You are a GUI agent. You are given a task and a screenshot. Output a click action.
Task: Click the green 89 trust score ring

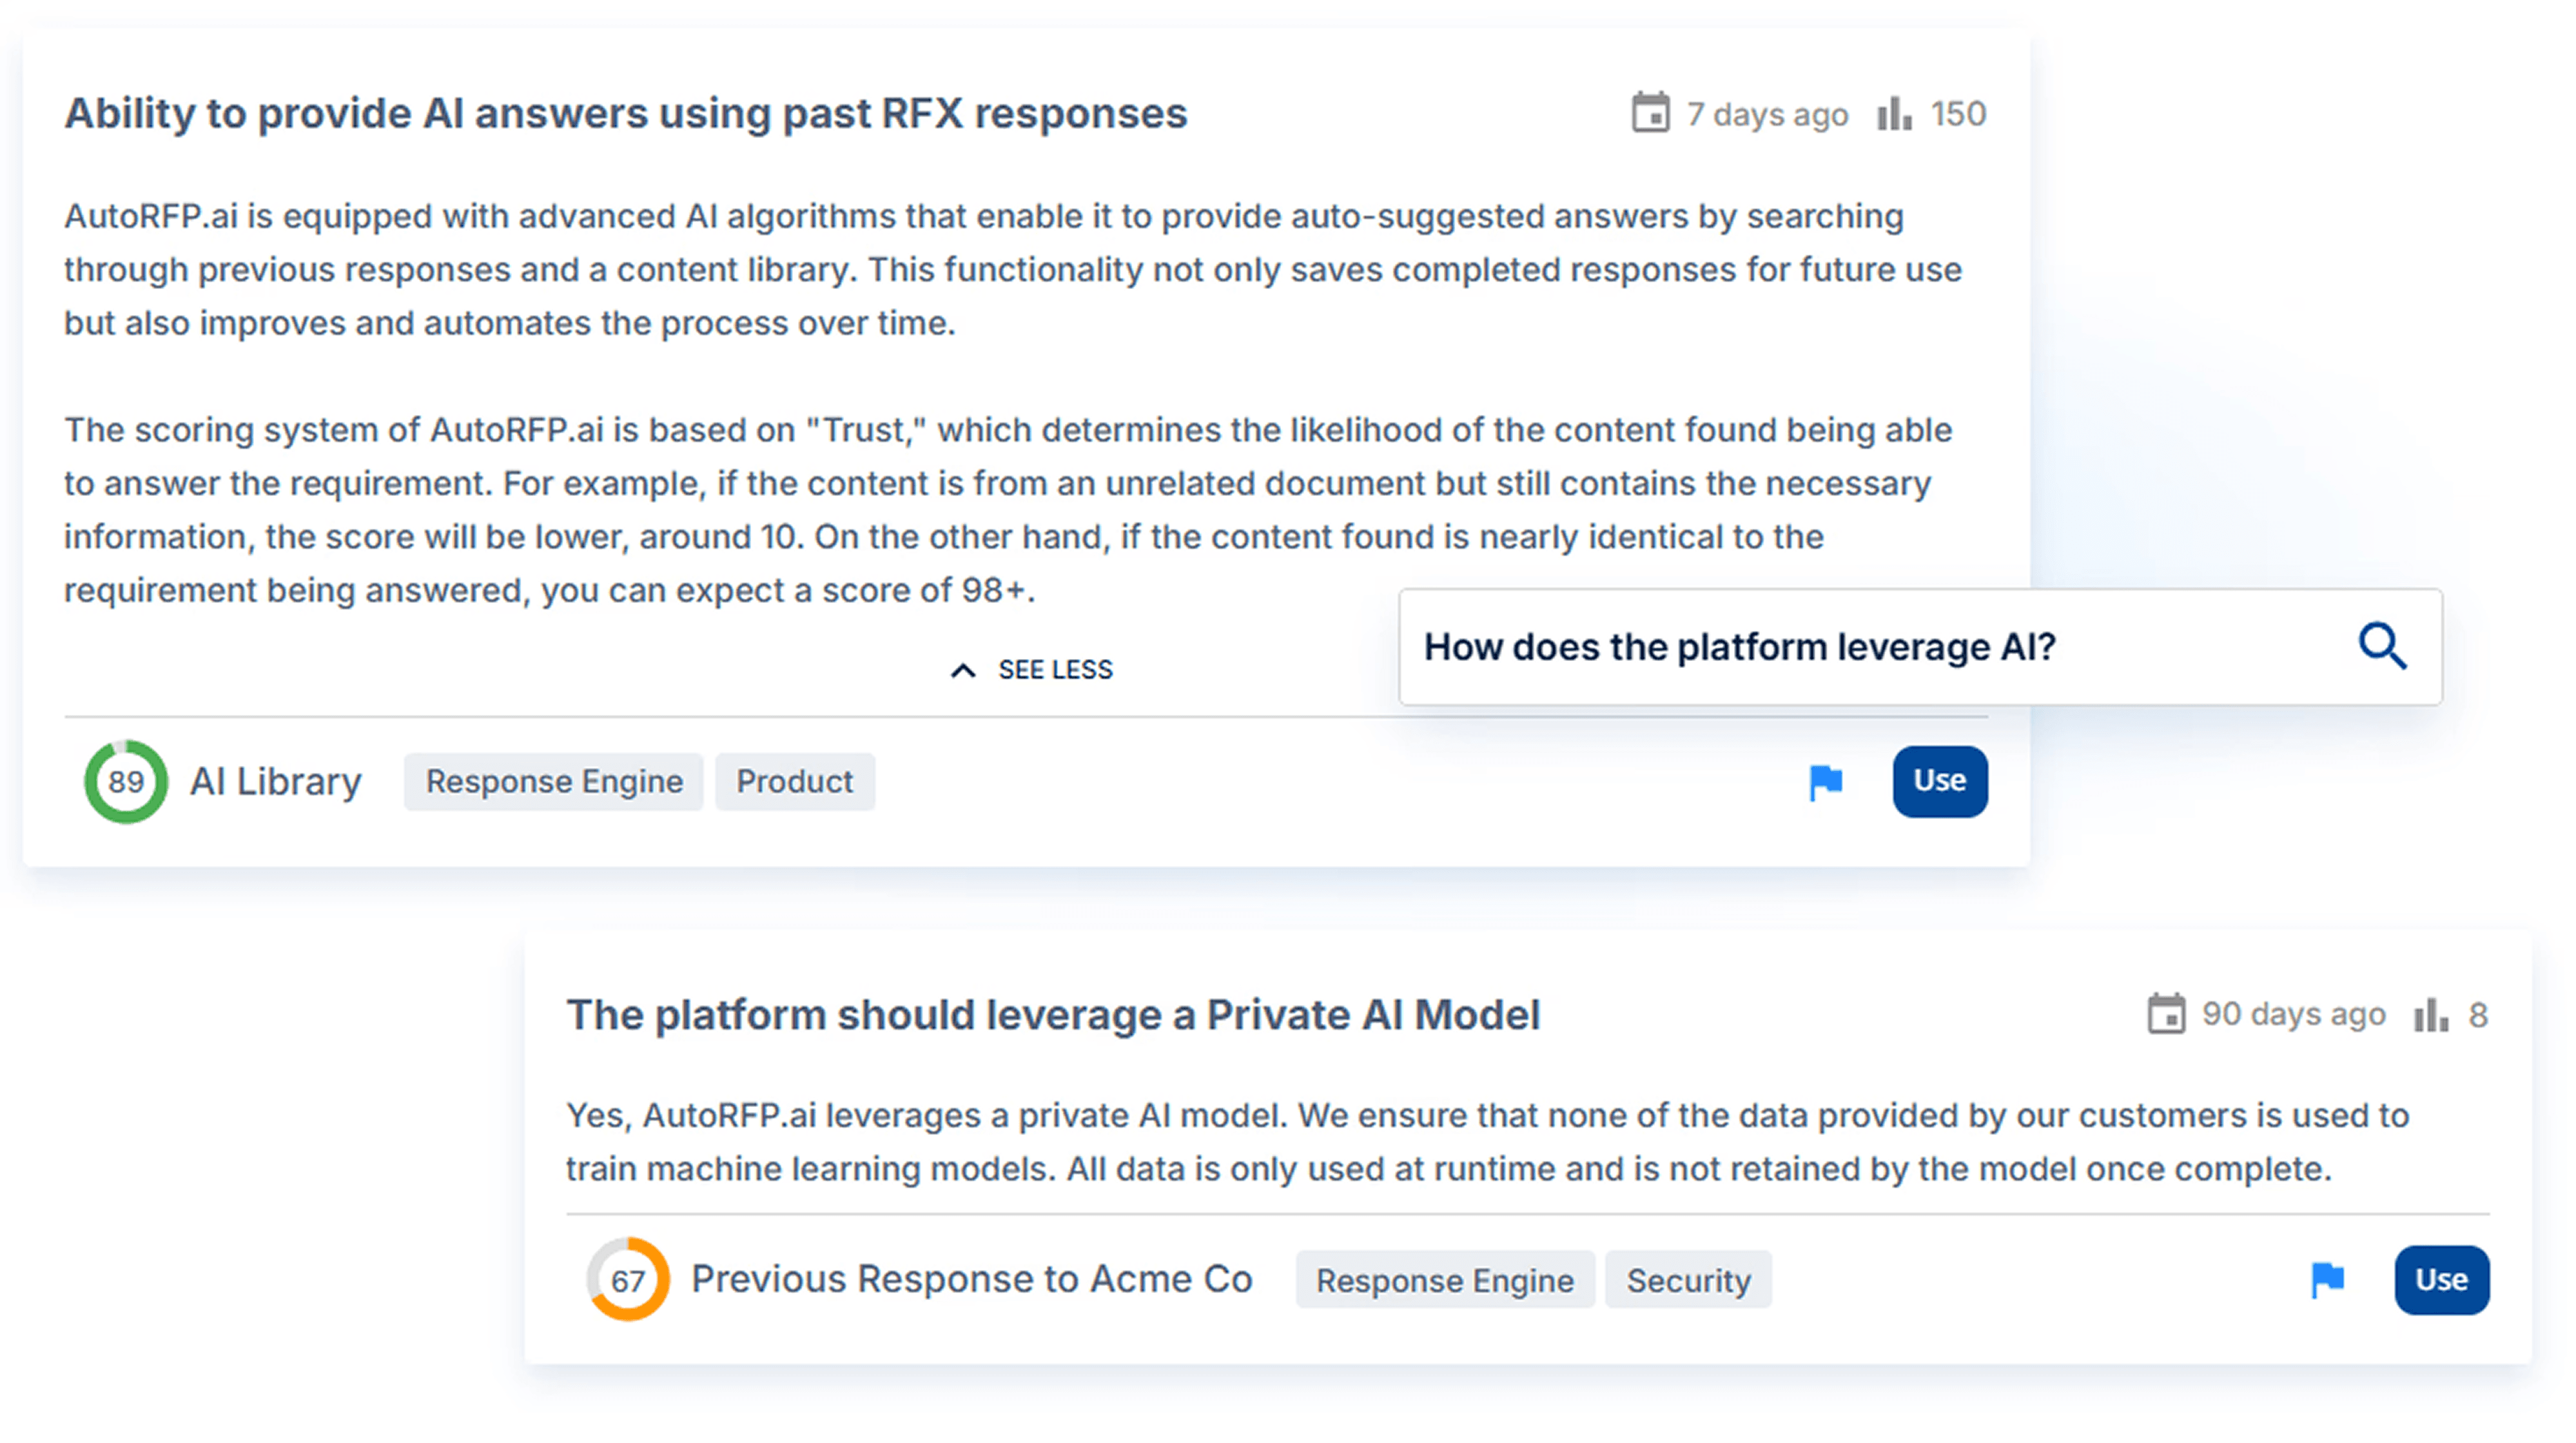pyautogui.click(x=126, y=781)
